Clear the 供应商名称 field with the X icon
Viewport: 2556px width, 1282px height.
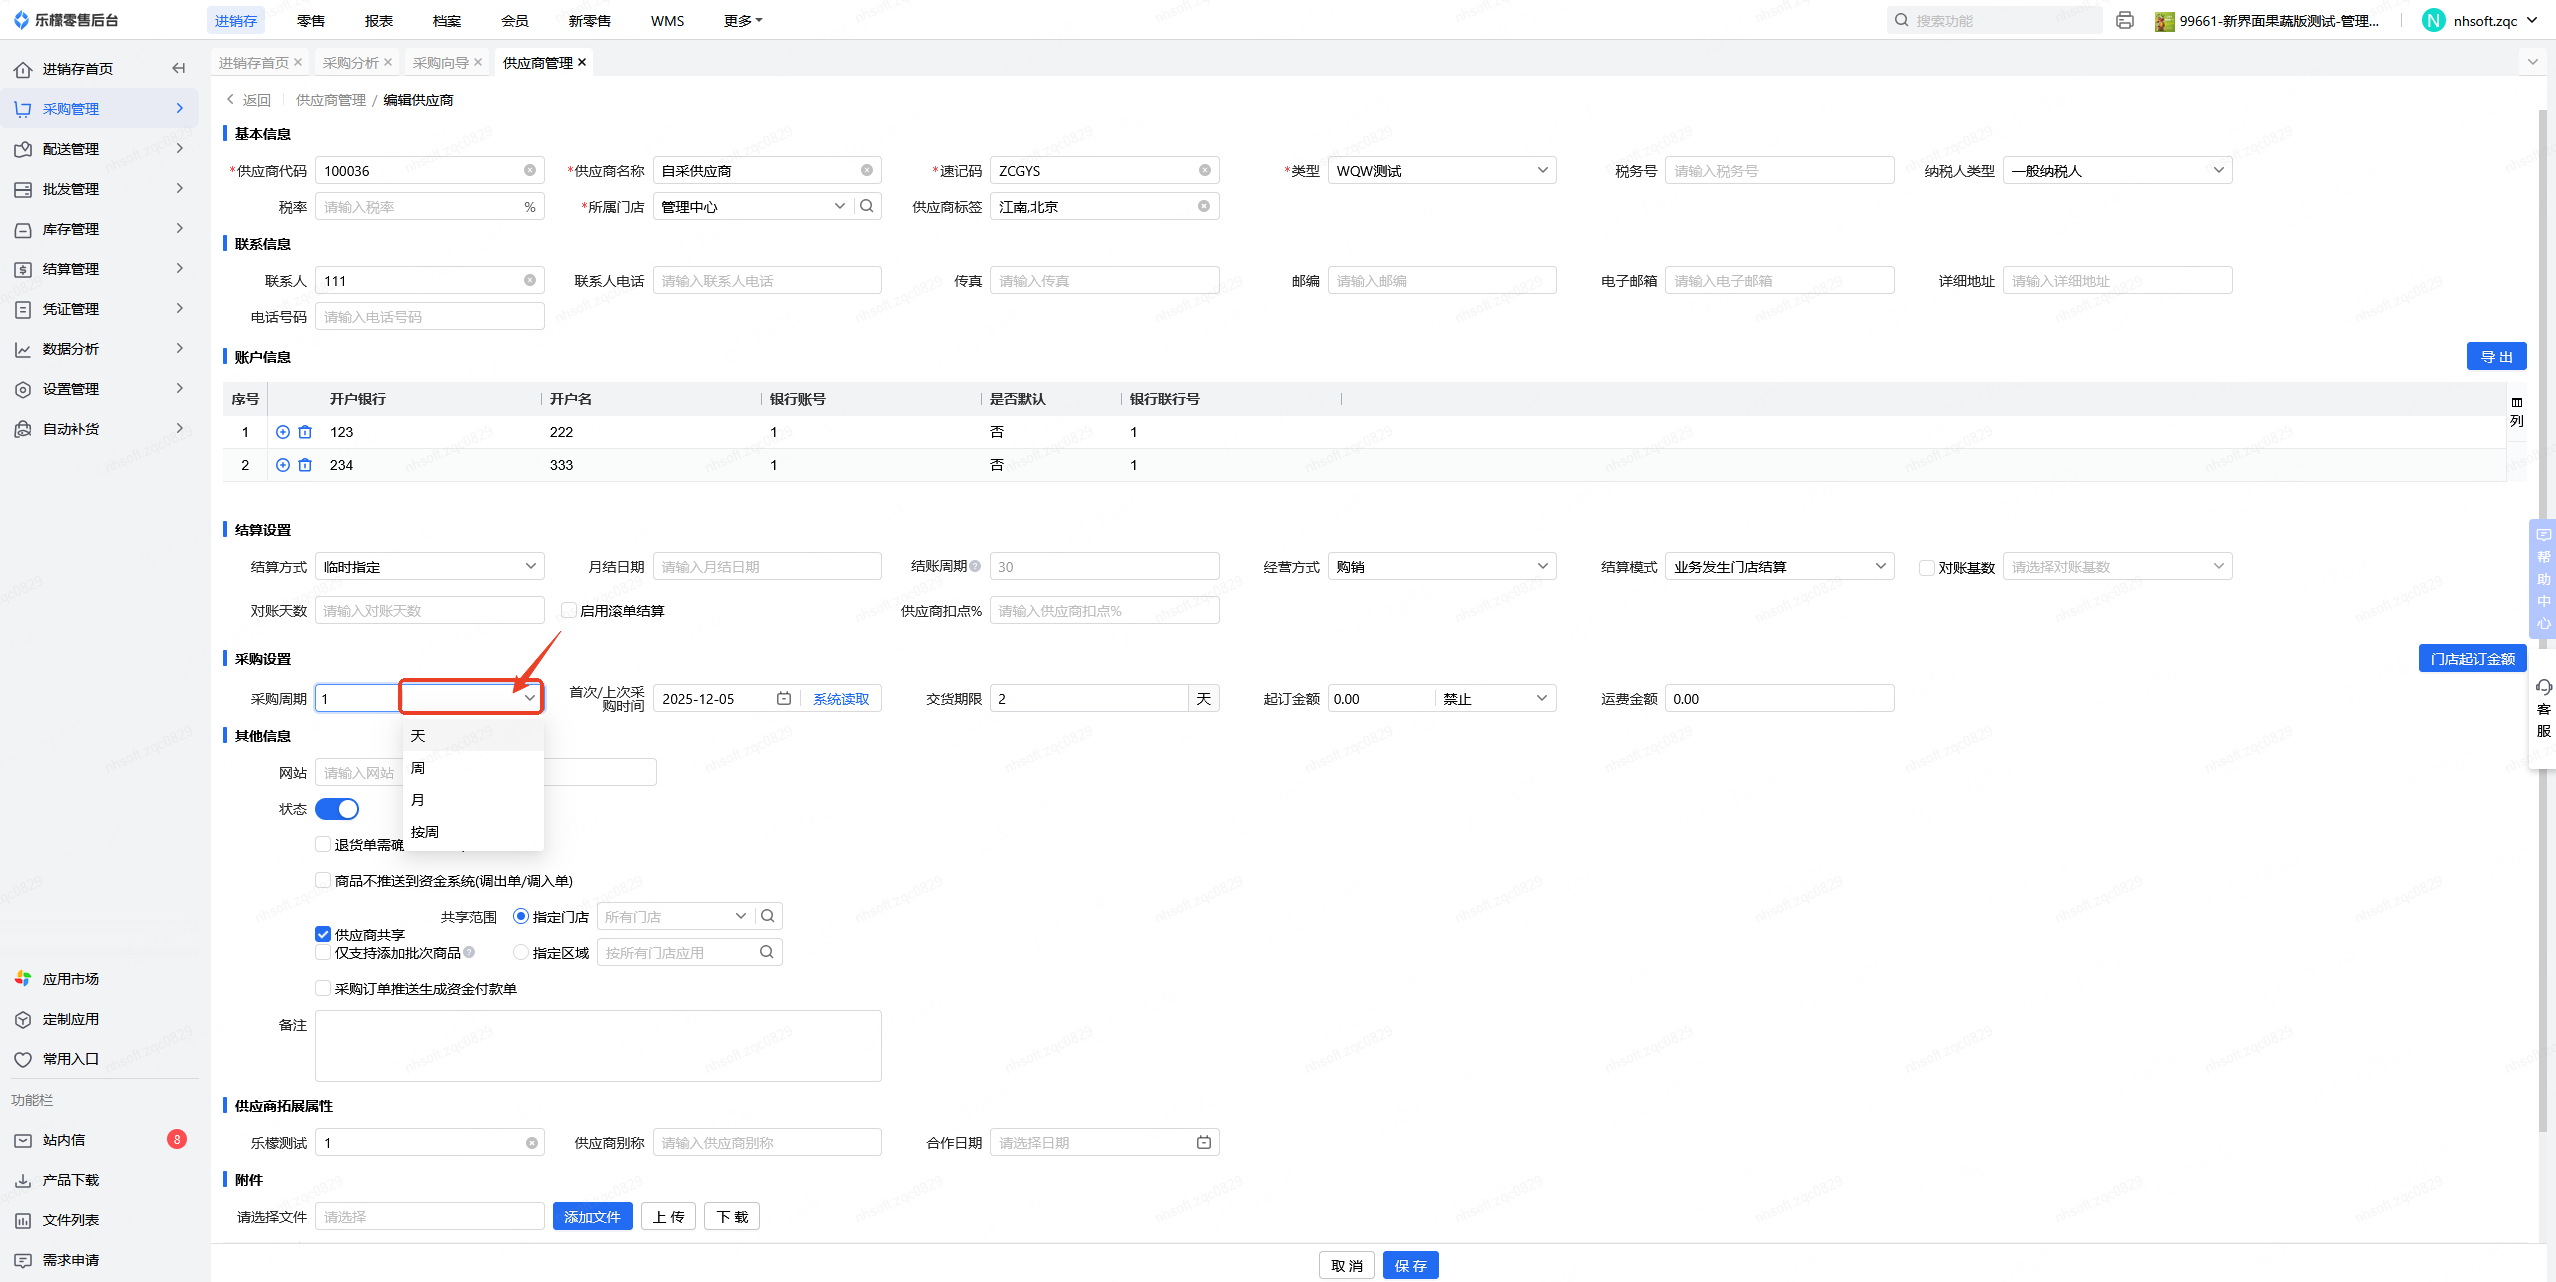(867, 170)
